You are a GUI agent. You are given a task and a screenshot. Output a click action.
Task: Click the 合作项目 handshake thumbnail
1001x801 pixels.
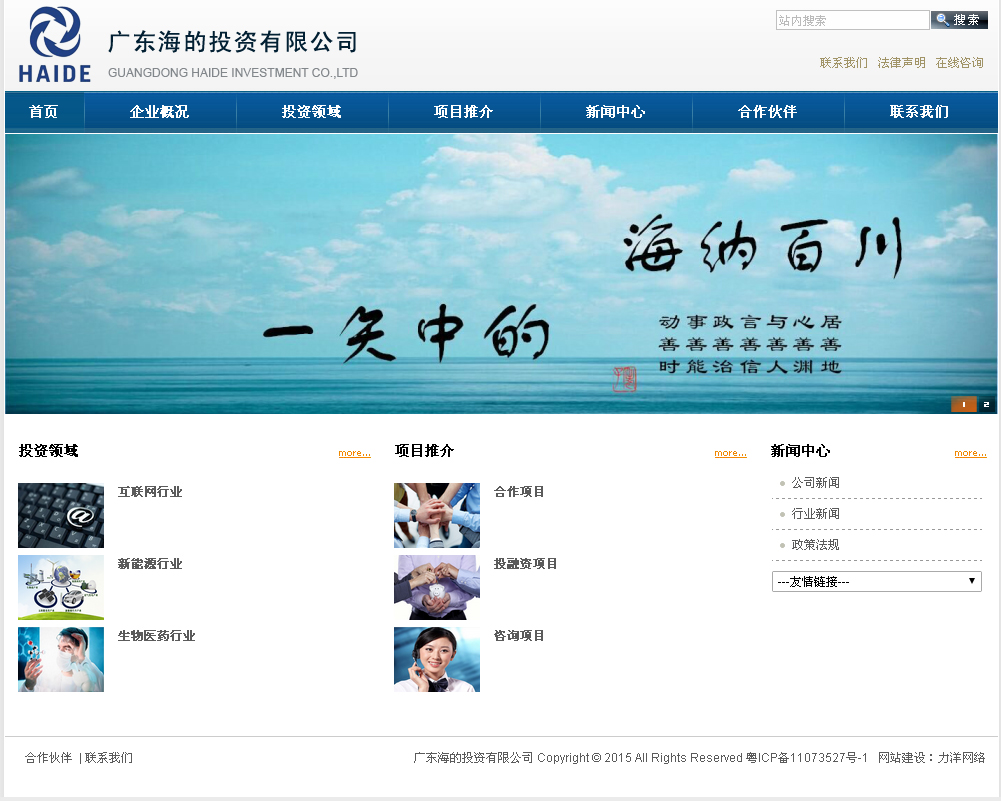coord(437,516)
